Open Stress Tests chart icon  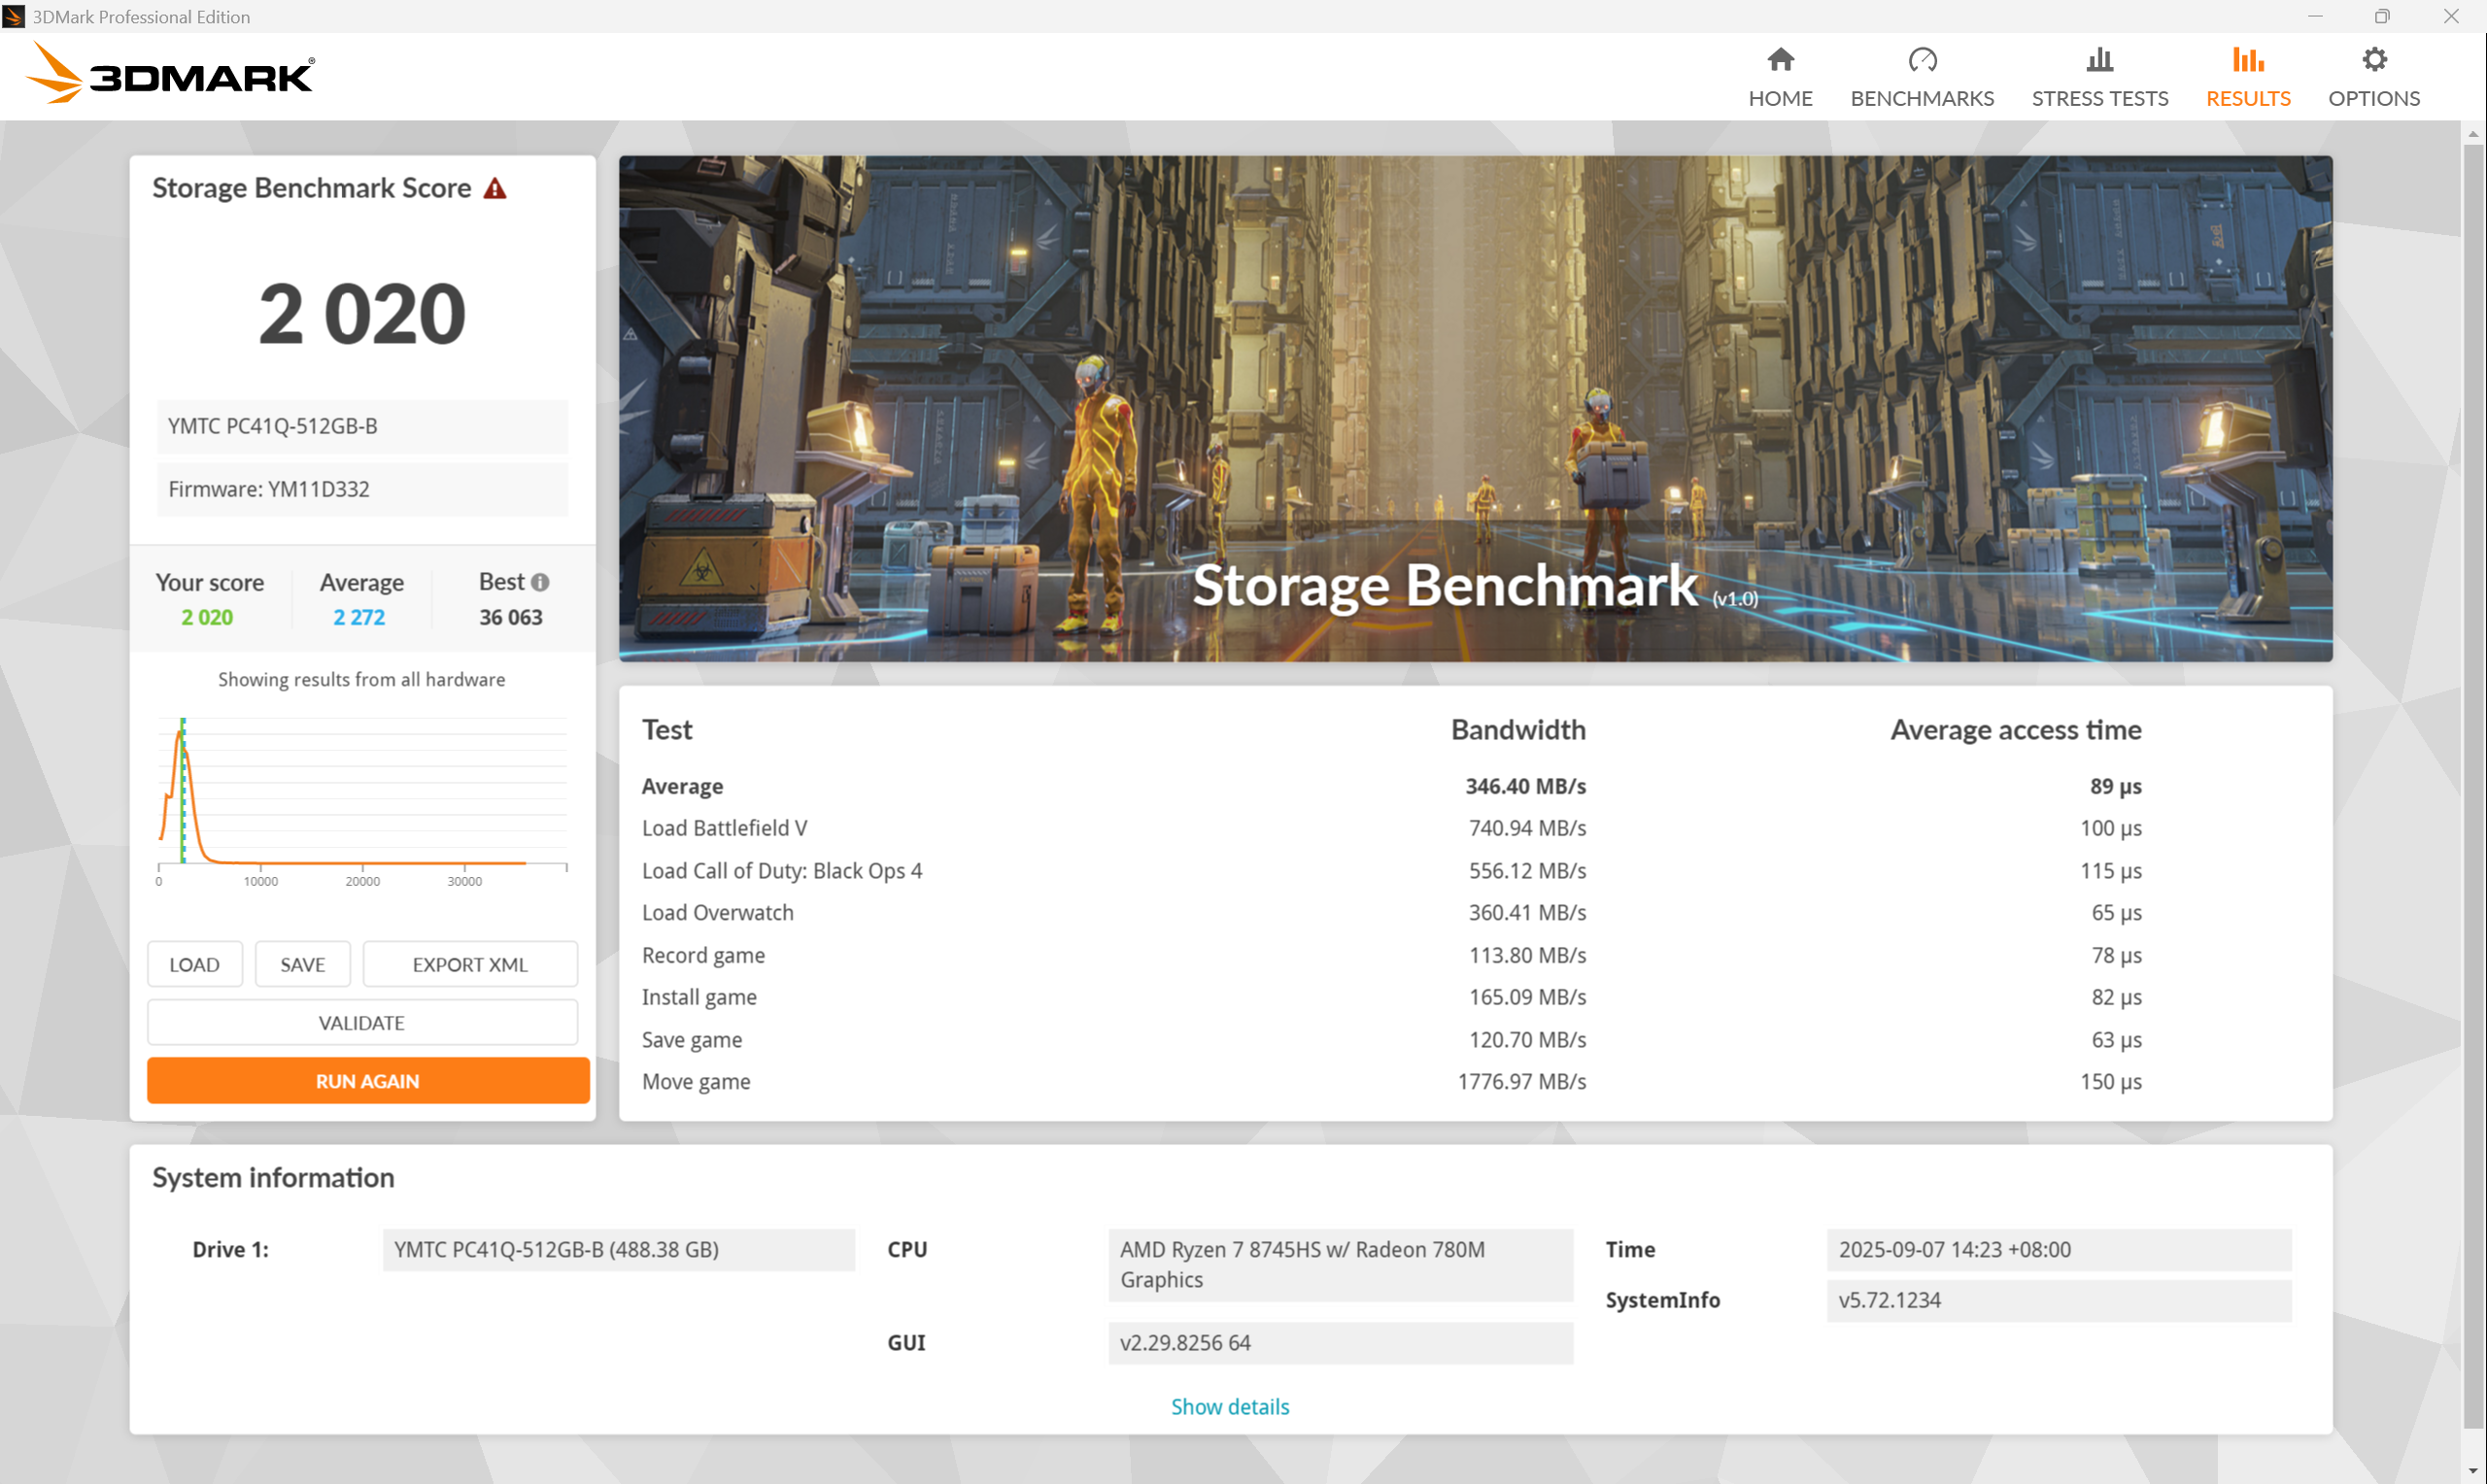[2099, 60]
